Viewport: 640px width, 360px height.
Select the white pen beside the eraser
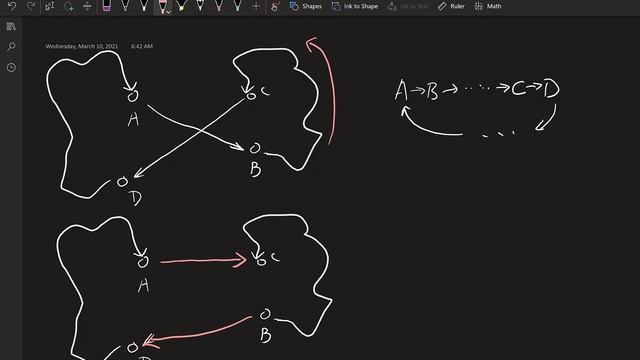tap(125, 6)
